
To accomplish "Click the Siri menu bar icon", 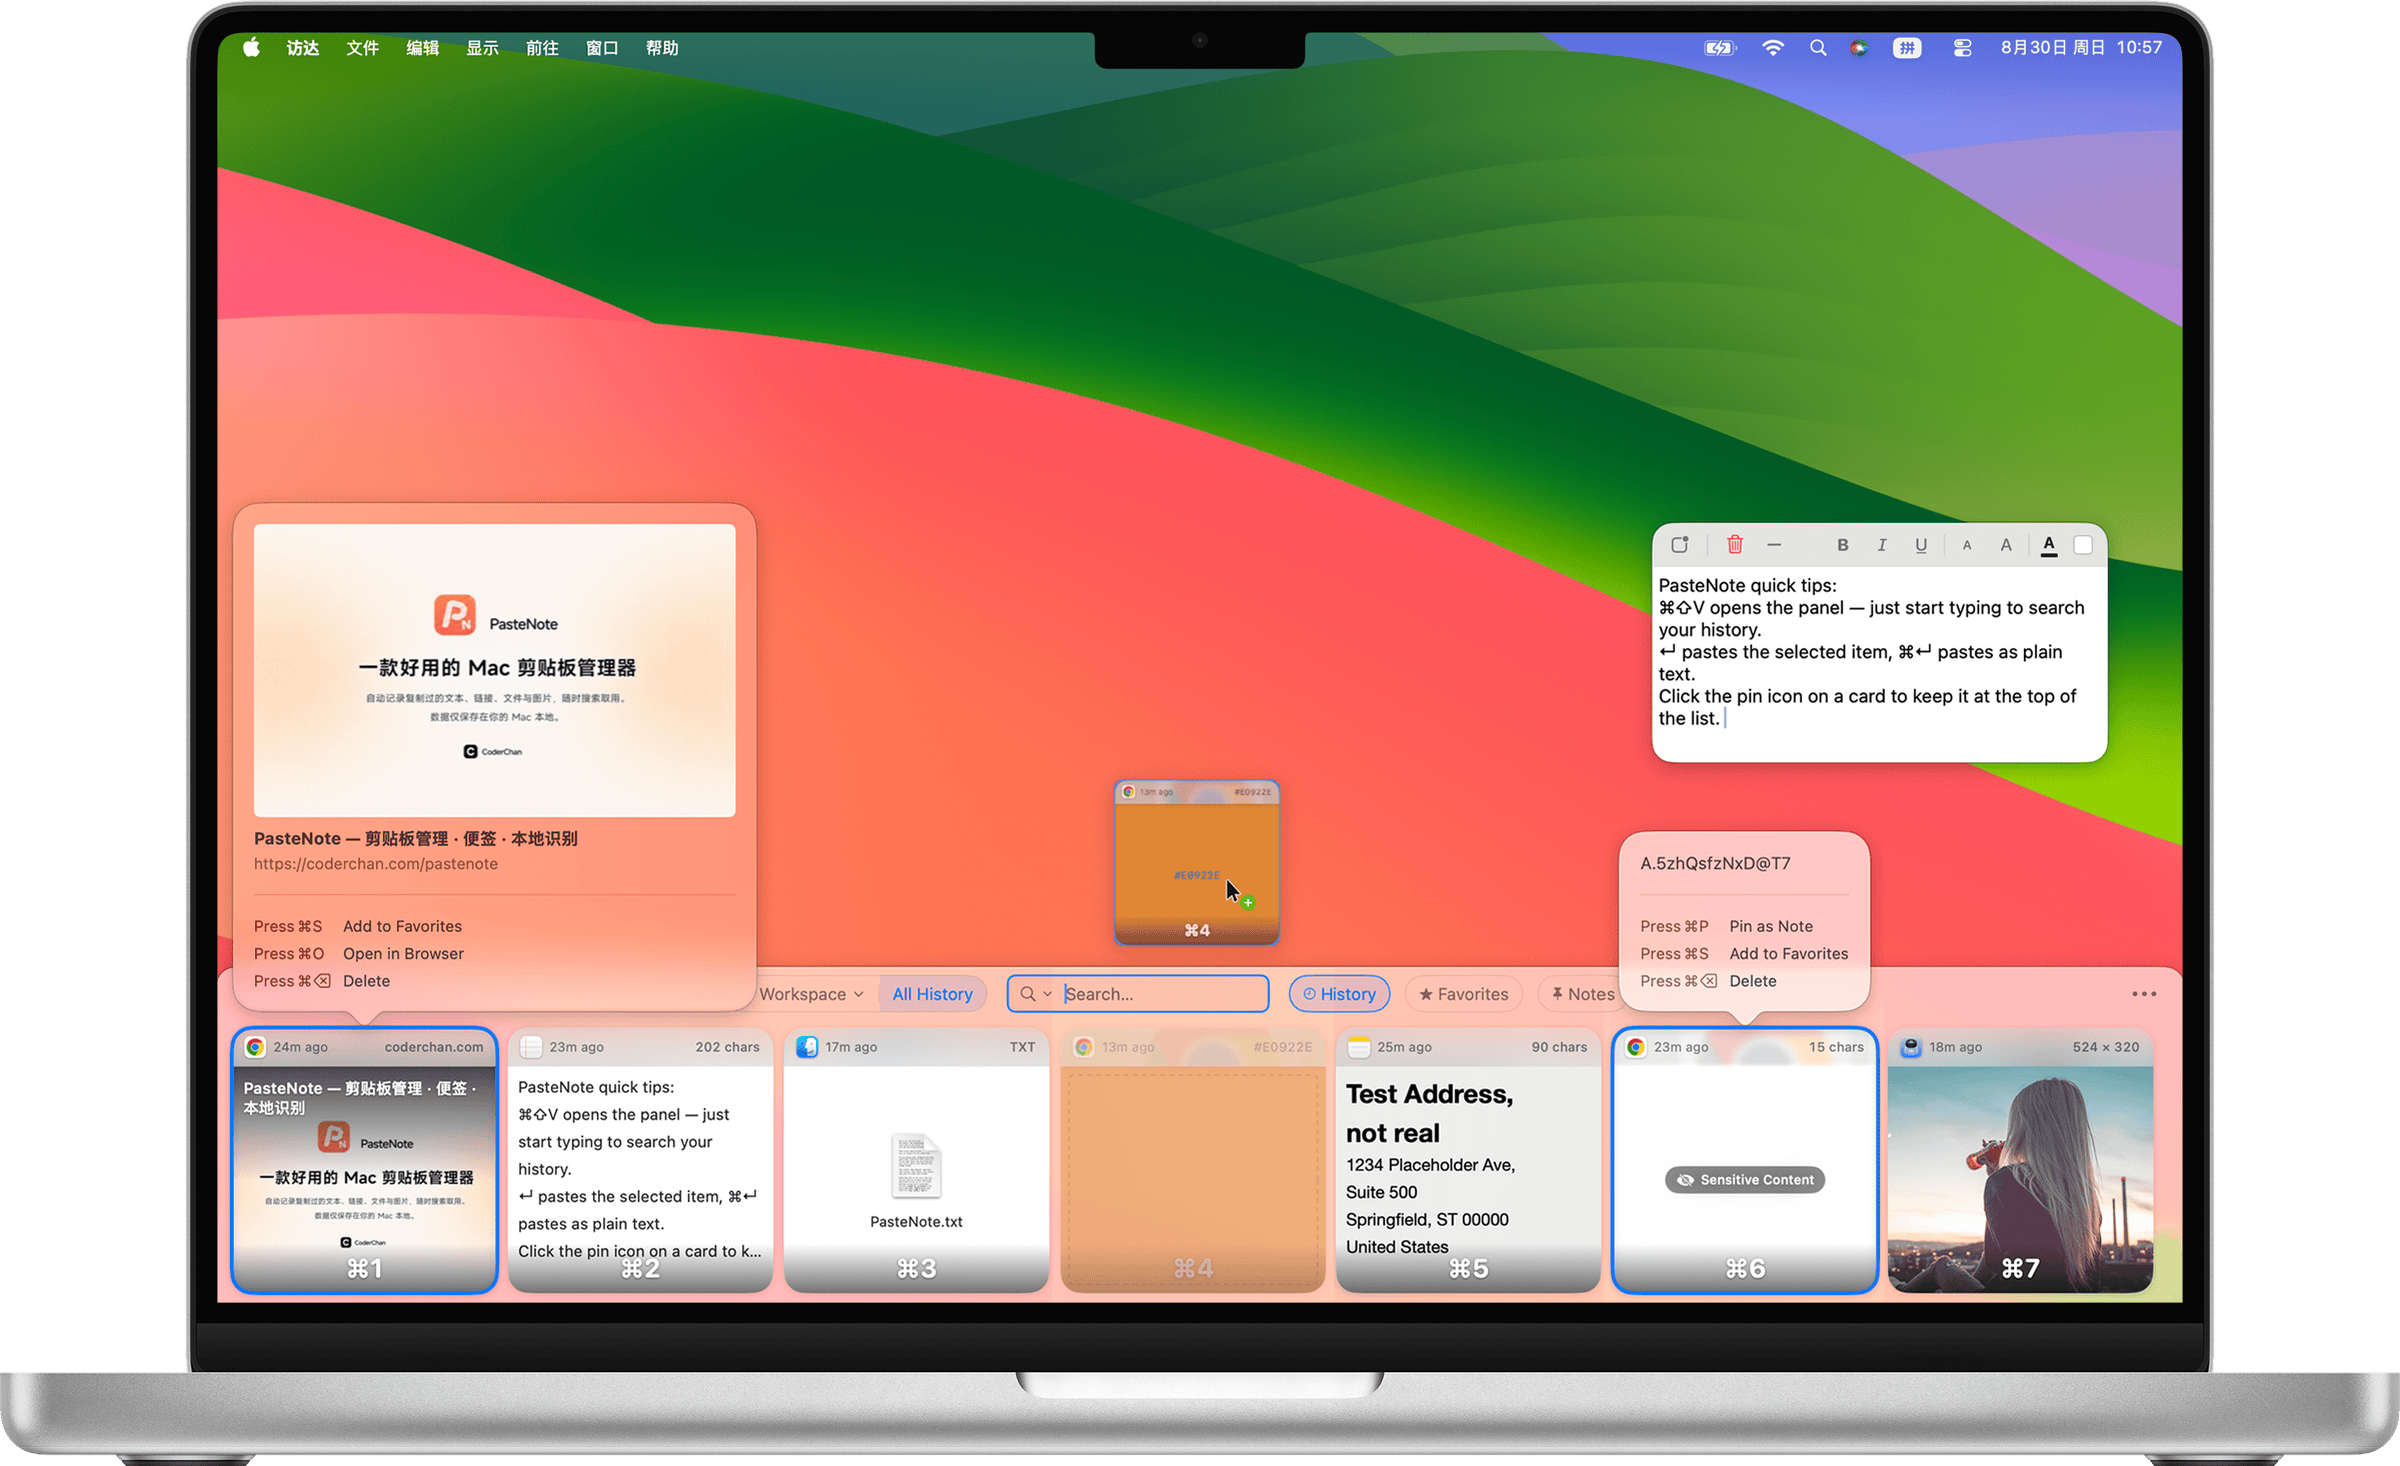I will (x=1859, y=48).
